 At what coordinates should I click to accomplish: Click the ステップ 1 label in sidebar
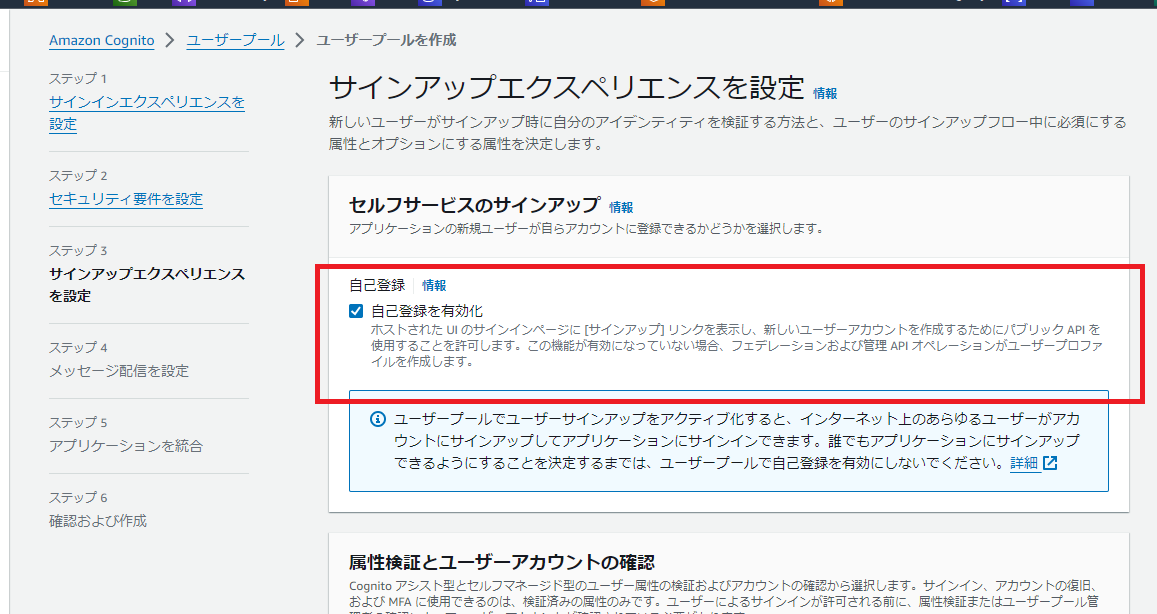[x=78, y=79]
